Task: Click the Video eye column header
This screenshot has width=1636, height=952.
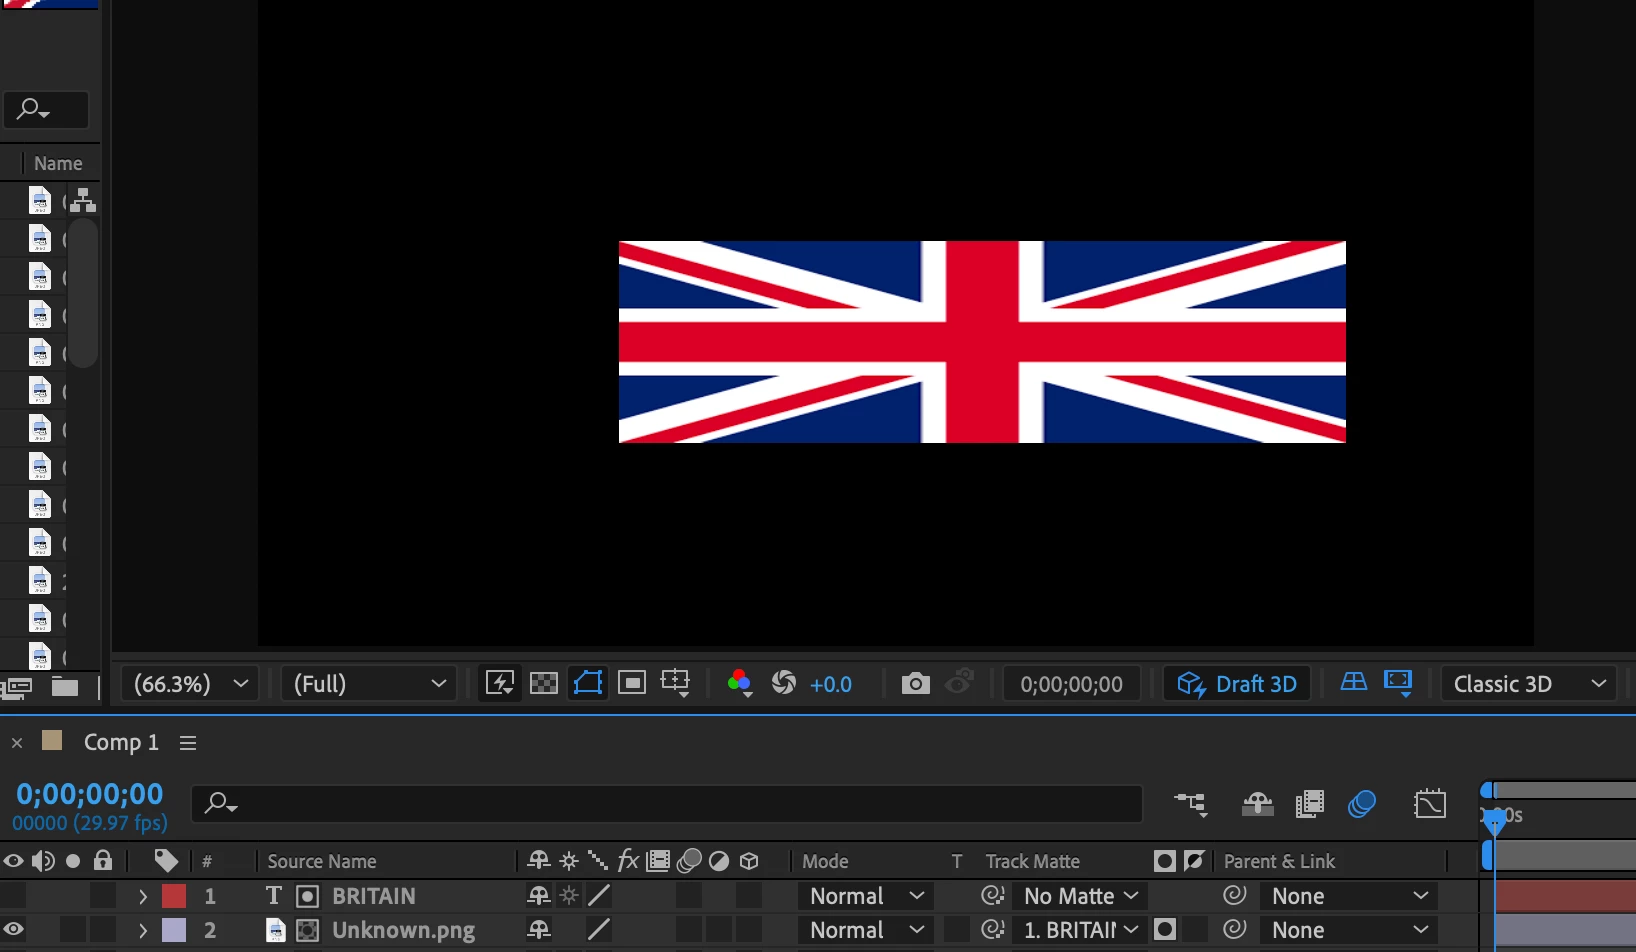Action: coord(13,861)
